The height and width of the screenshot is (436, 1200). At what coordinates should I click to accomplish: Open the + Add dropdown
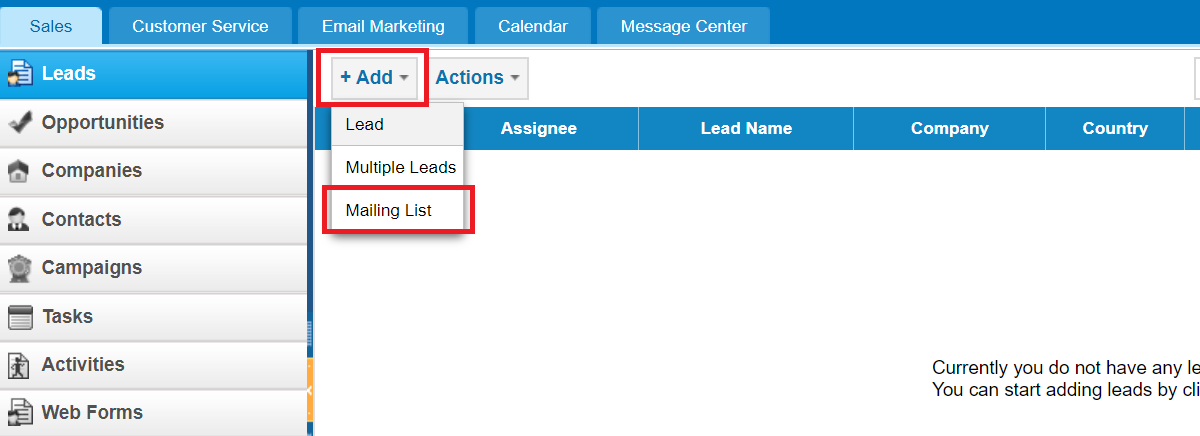point(374,78)
